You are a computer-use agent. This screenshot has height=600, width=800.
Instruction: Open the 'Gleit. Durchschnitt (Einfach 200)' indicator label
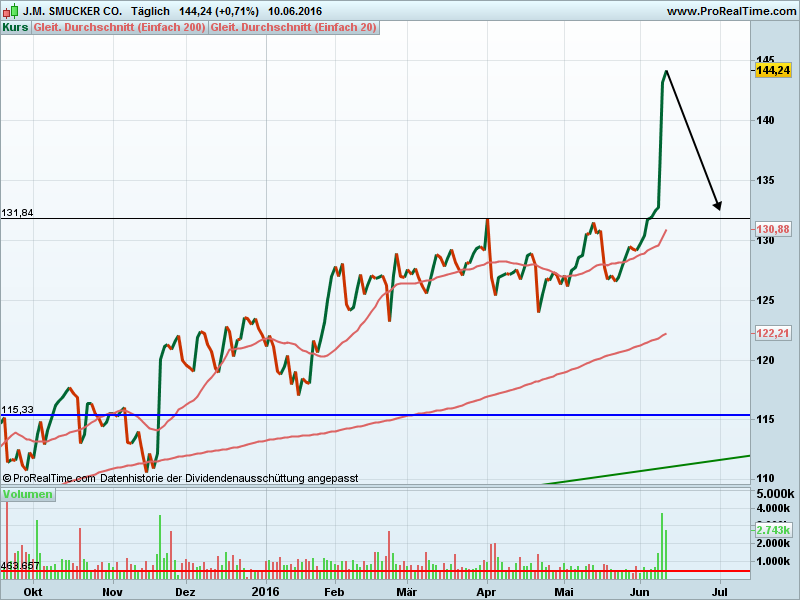coord(119,28)
